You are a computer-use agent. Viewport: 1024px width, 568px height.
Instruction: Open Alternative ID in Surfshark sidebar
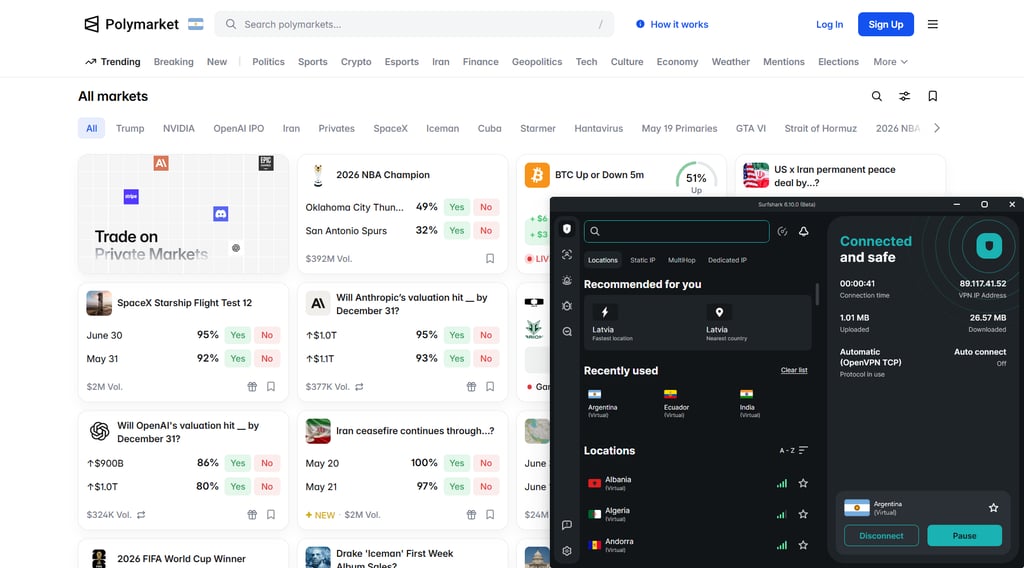[x=567, y=255]
